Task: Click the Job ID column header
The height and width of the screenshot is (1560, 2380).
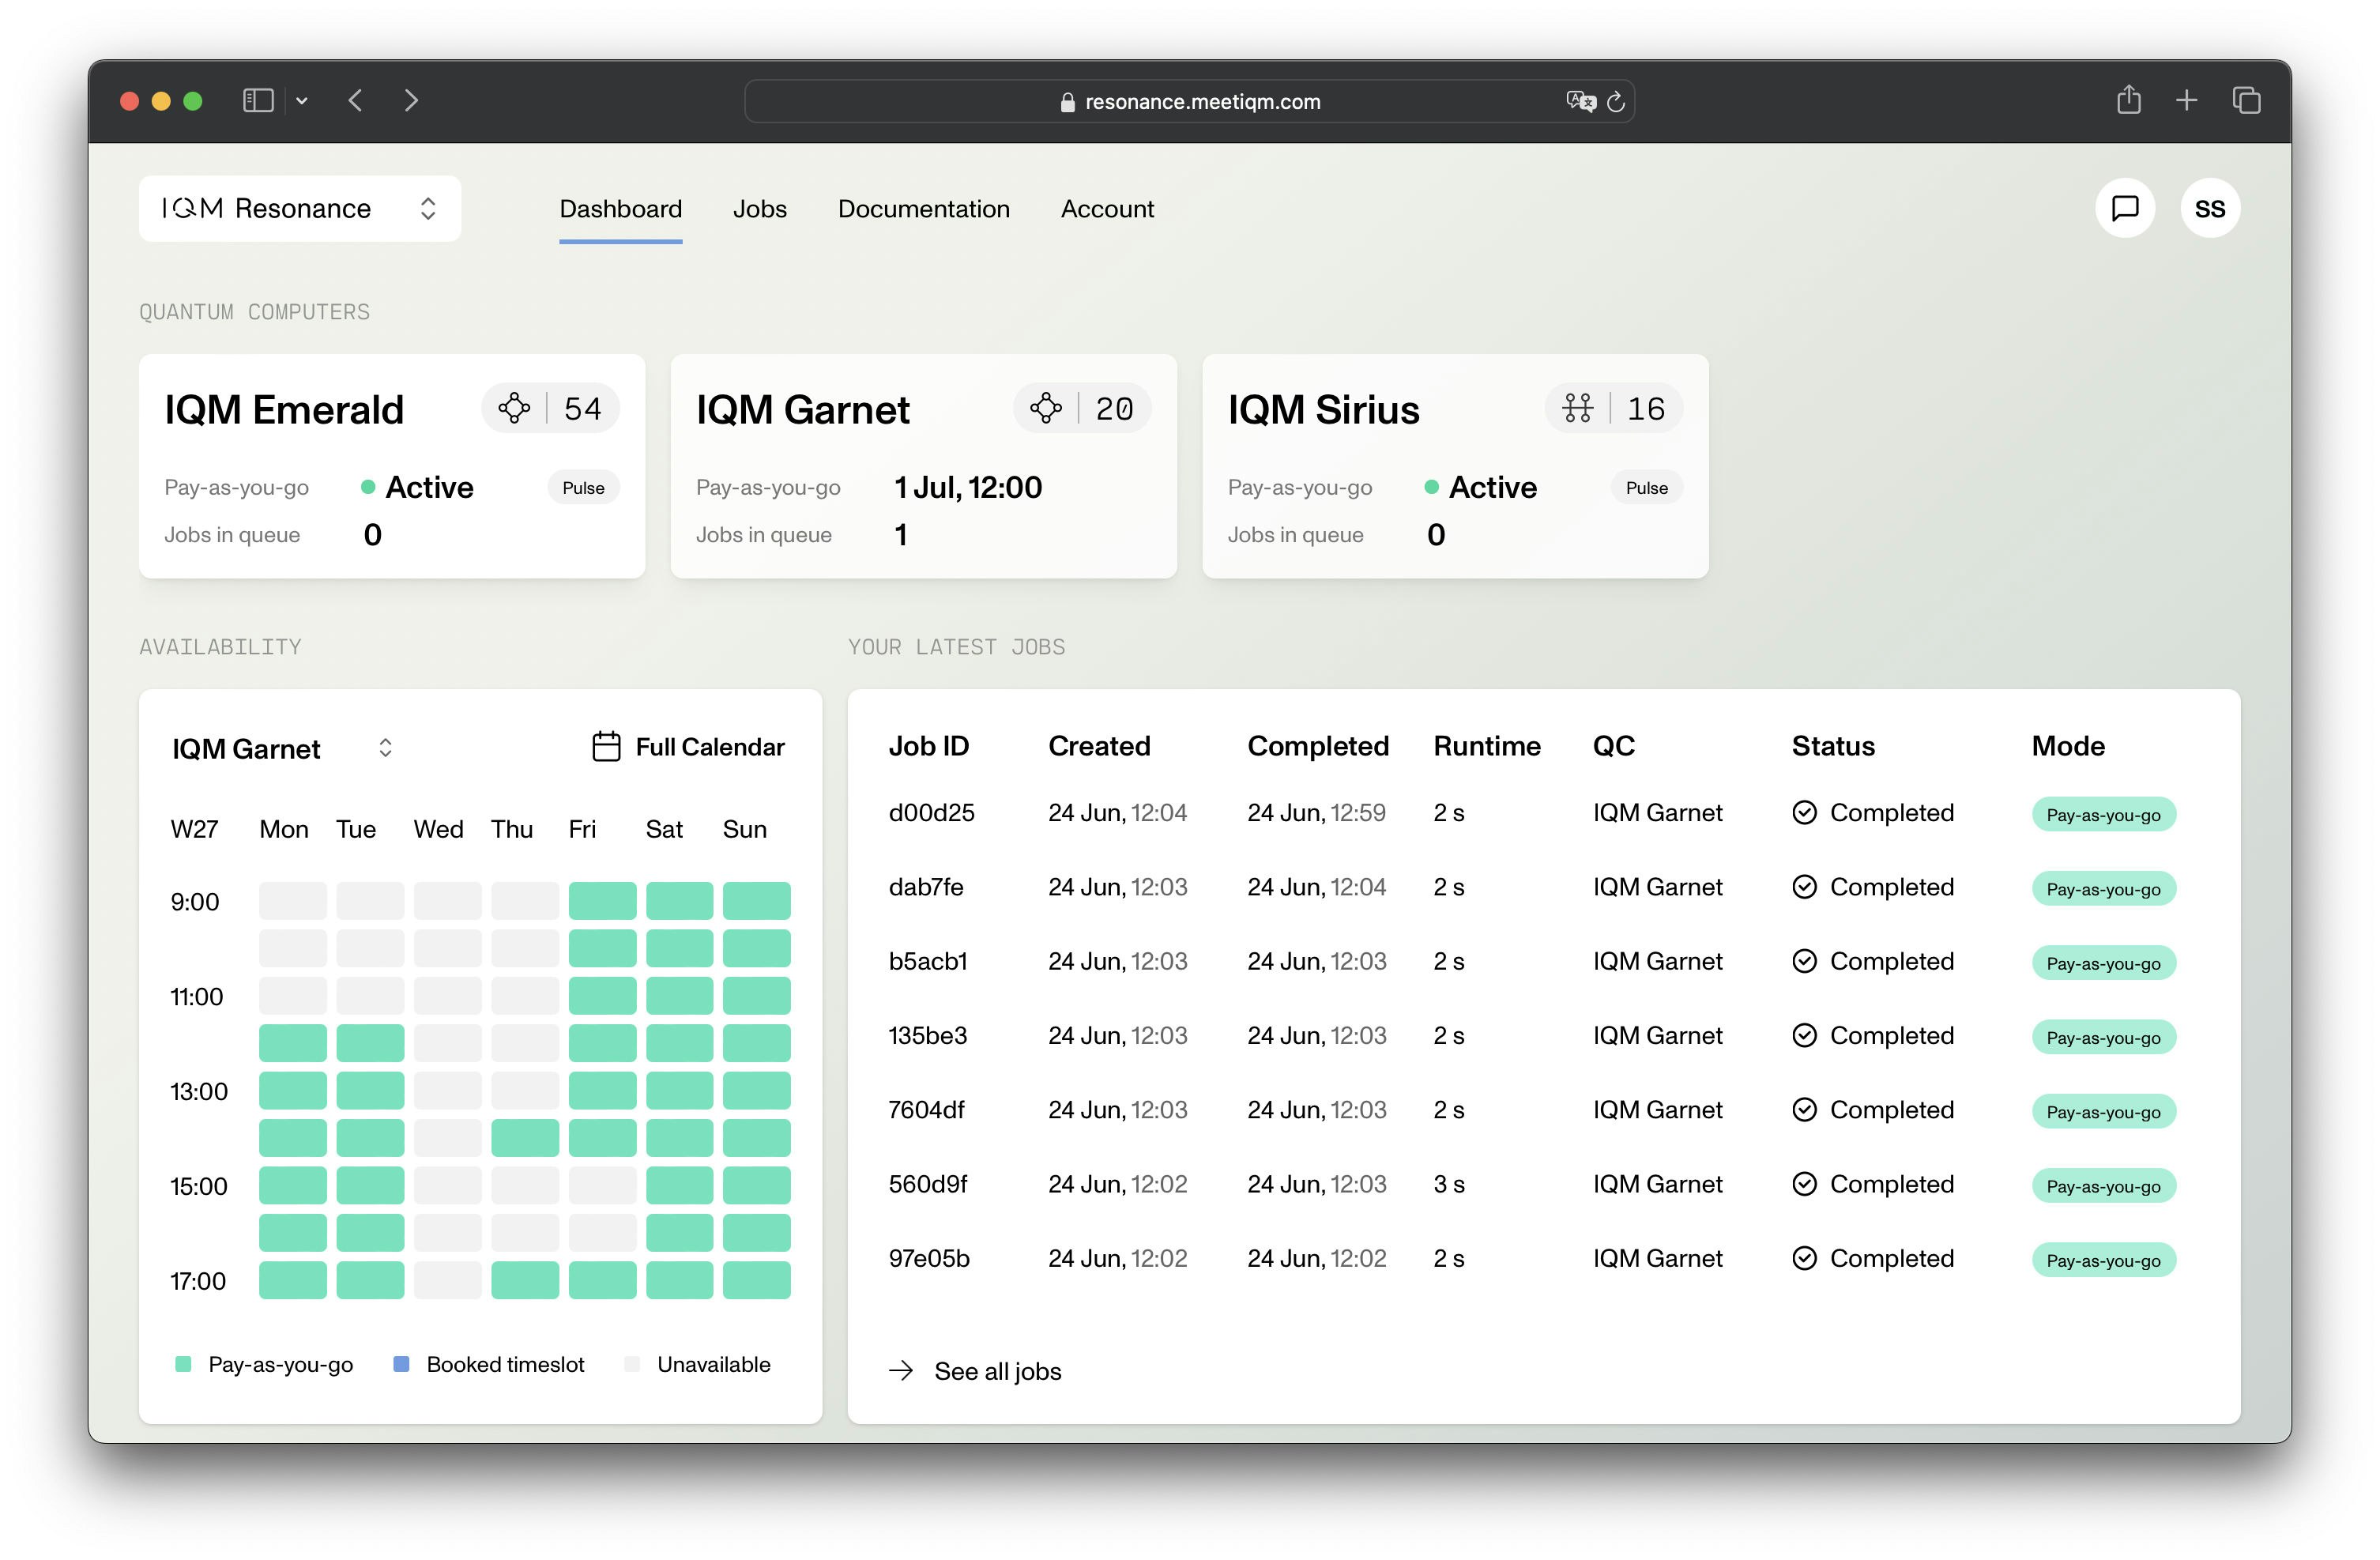Action: coord(929,746)
